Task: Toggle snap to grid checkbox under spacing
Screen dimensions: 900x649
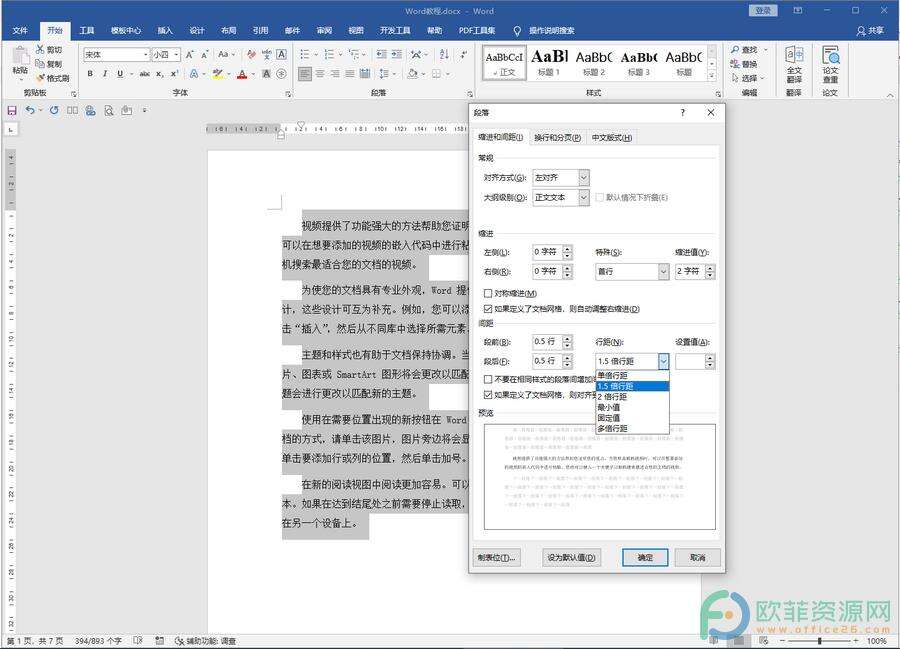Action: [488, 395]
